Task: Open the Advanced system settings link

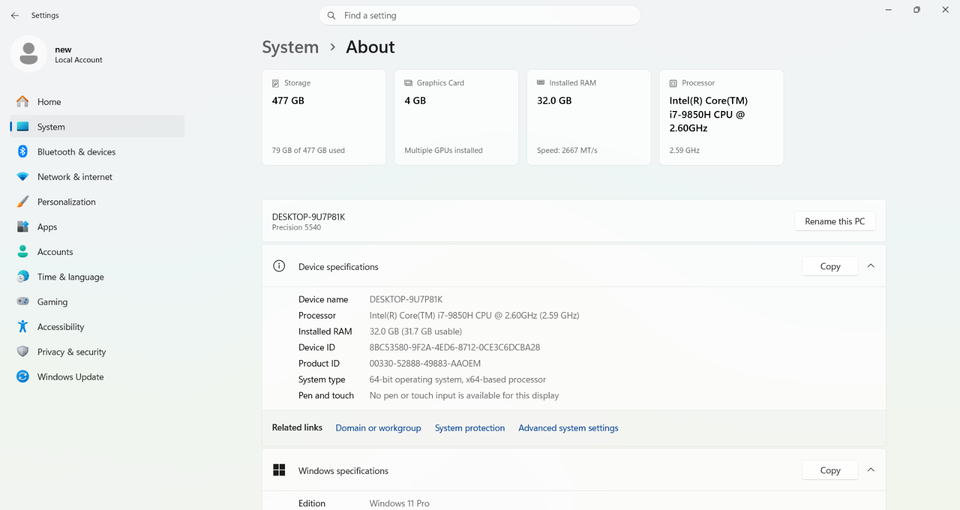Action: click(568, 428)
